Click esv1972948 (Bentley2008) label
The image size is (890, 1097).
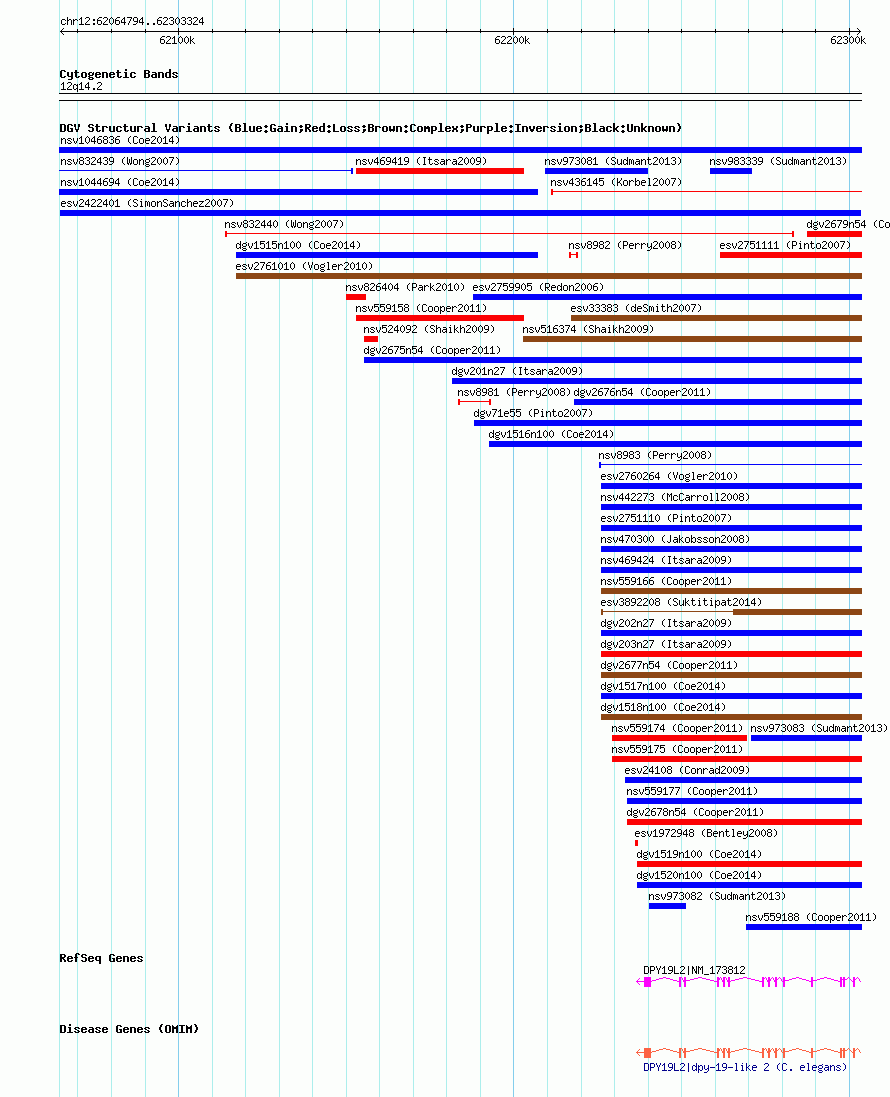click(x=706, y=833)
